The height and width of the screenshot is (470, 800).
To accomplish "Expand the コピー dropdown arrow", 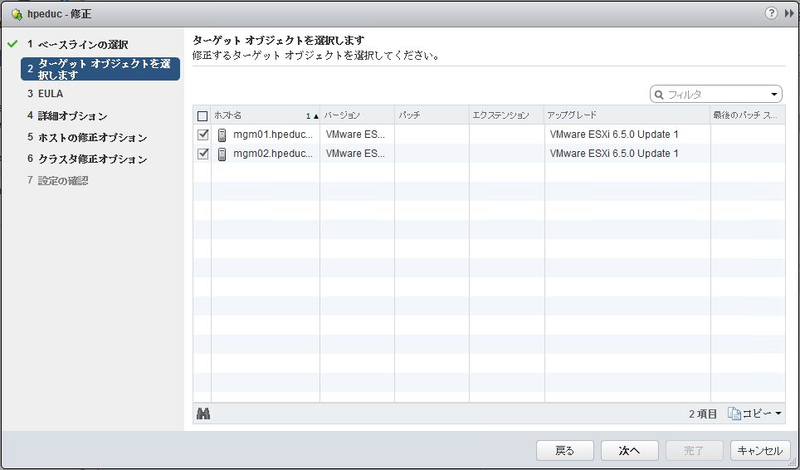I will [x=778, y=414].
